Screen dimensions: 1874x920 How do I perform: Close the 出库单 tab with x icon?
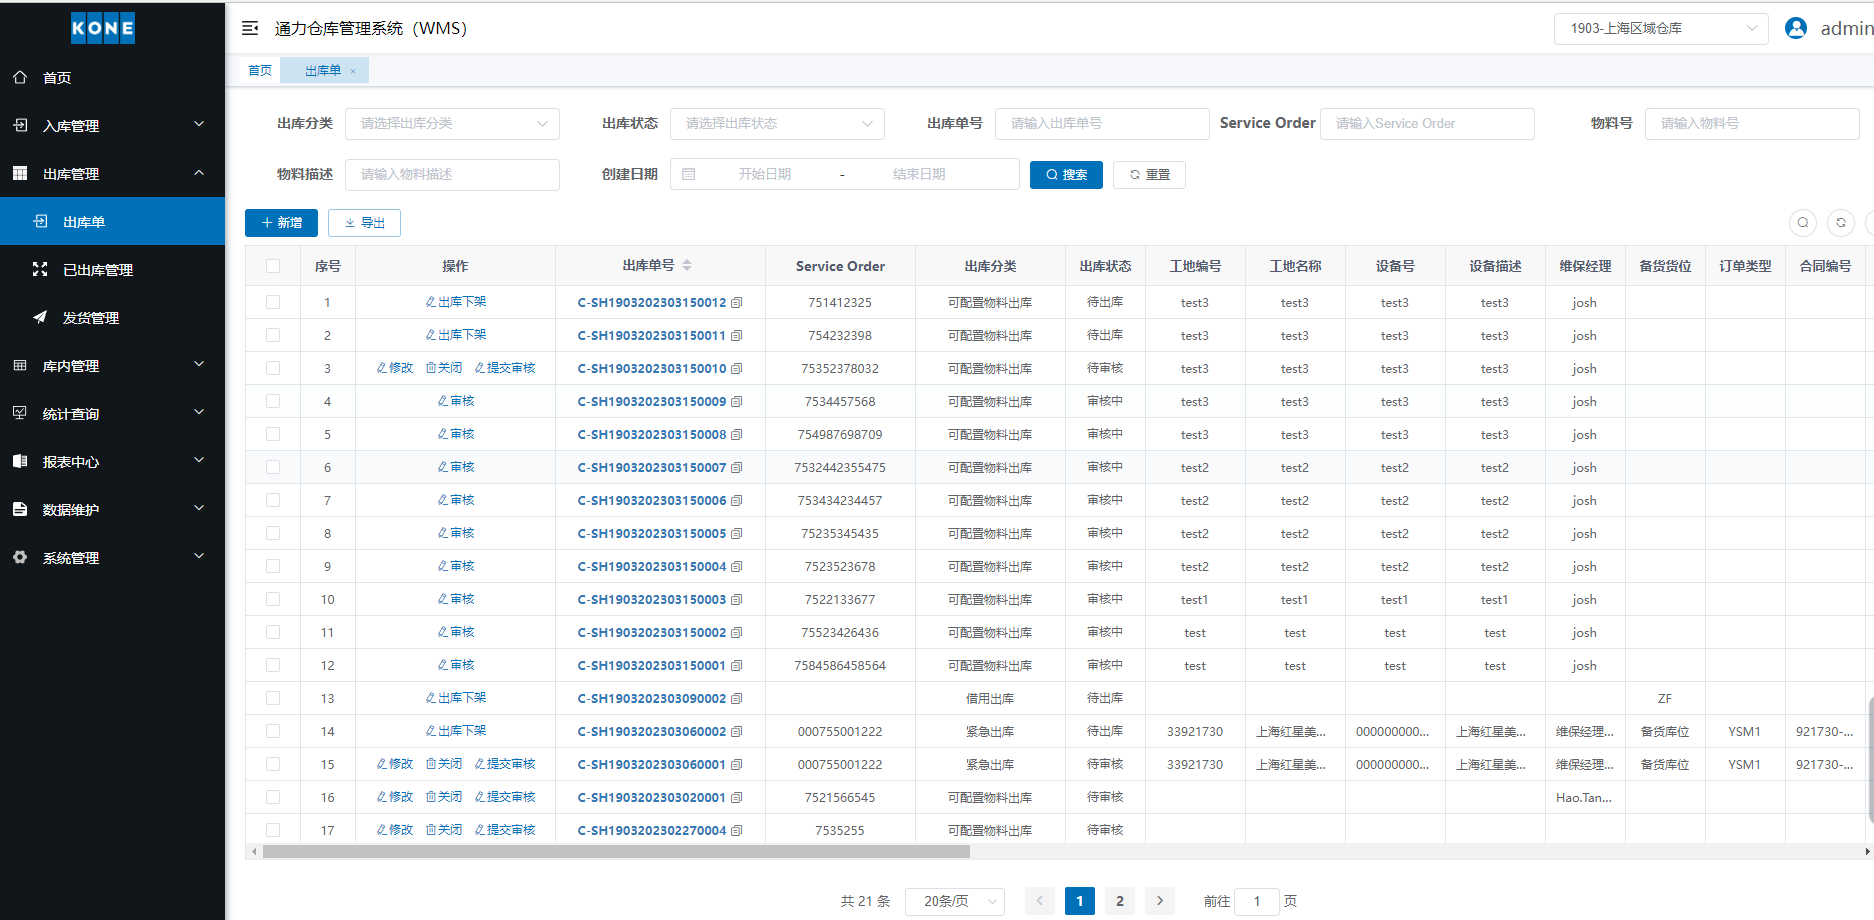point(353,71)
